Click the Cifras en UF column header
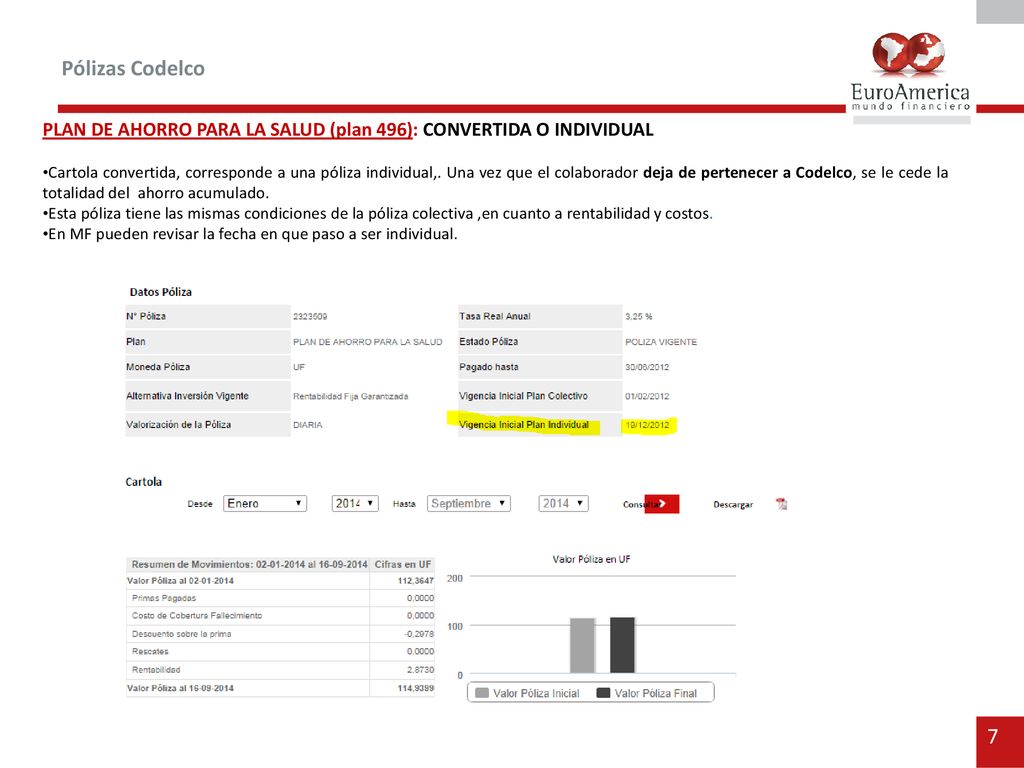This screenshot has width=1024, height=768. coord(403,564)
